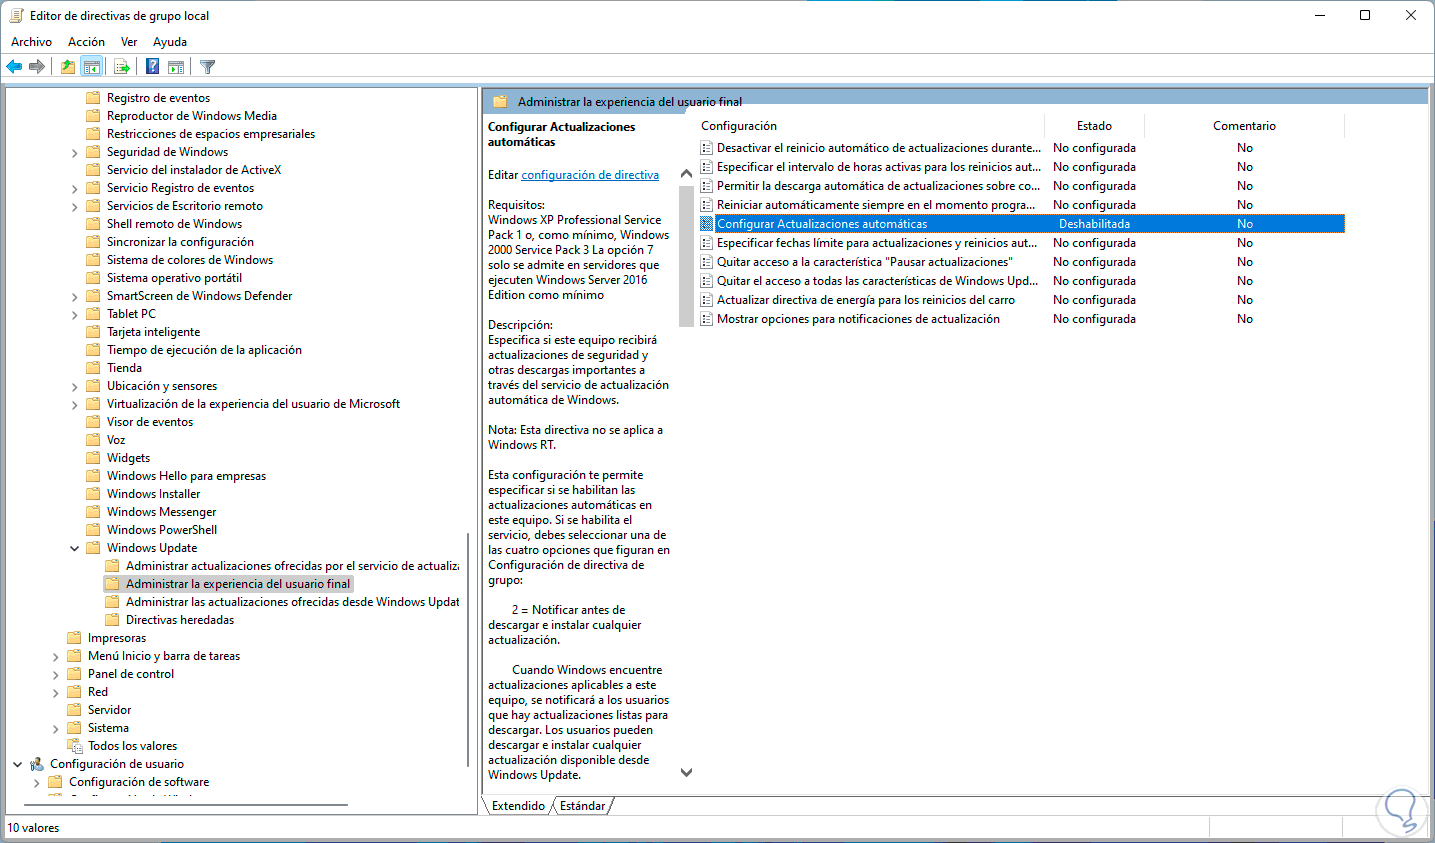Sort by the Estado column header
The image size is (1435, 843).
[1095, 126]
